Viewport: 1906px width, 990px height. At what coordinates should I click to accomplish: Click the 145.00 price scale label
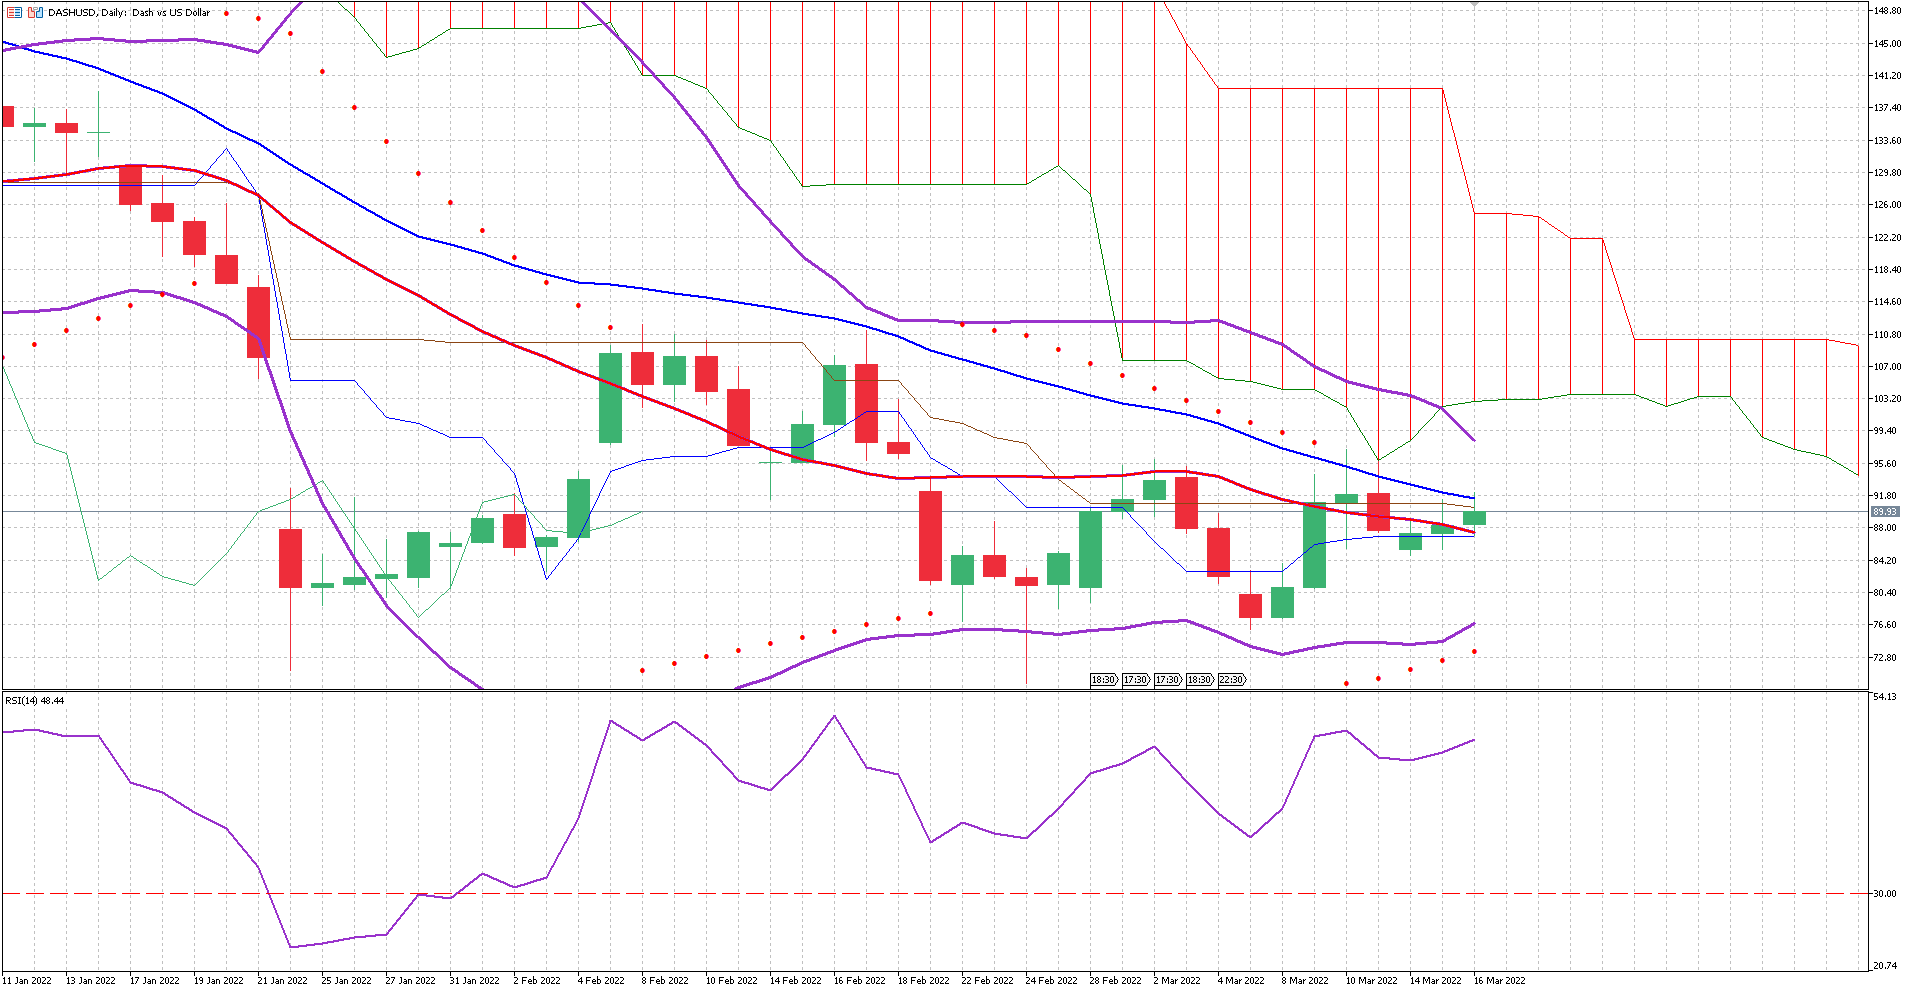(1886, 44)
